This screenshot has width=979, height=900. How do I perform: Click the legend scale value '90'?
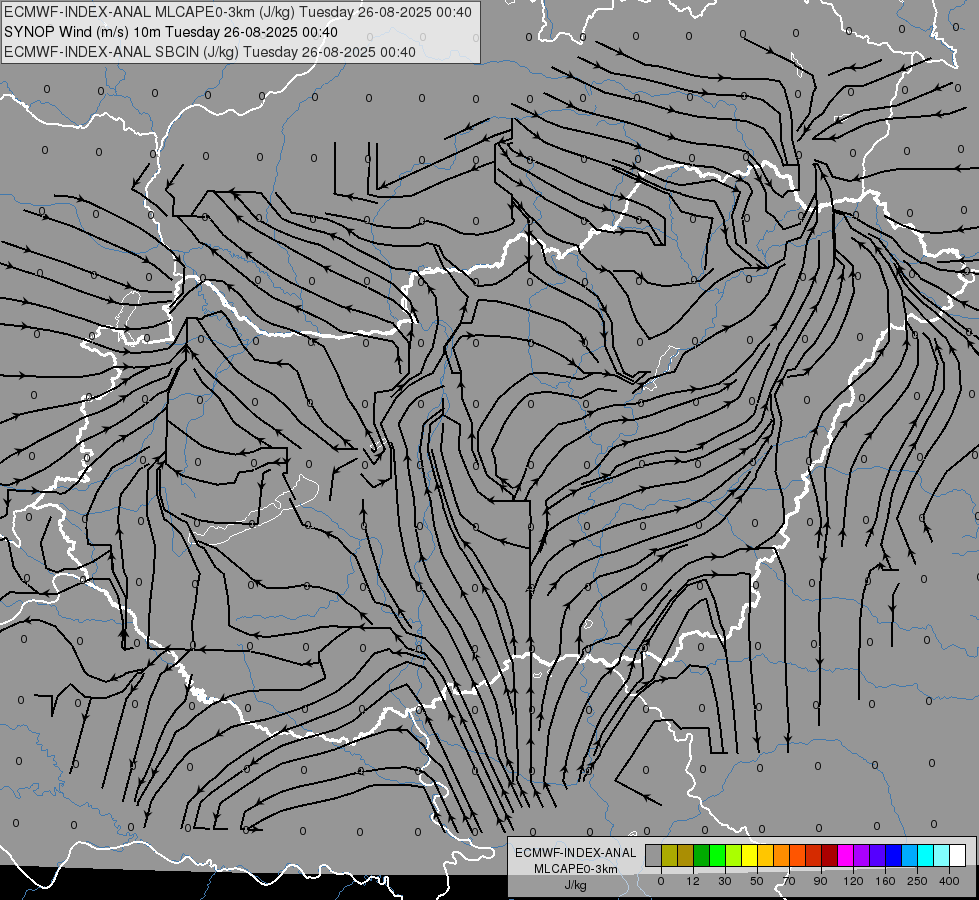[820, 881]
